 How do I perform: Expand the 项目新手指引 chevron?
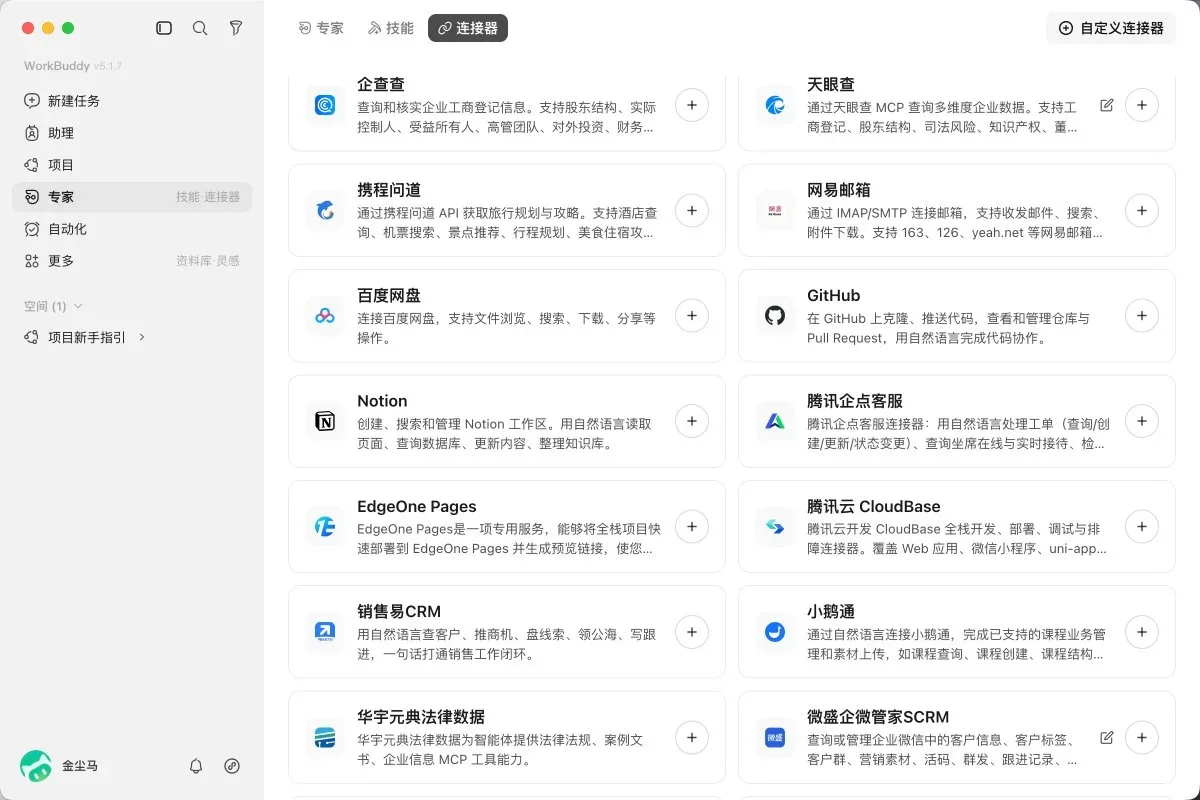point(142,337)
